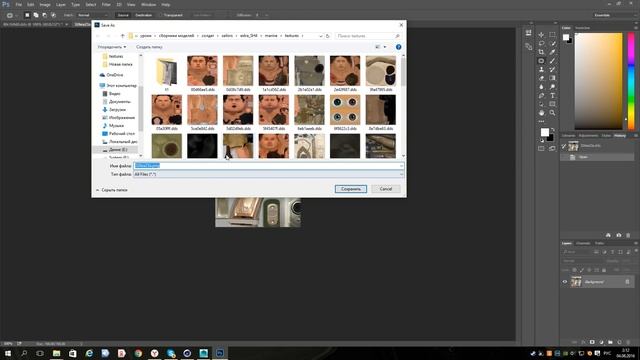Choose Add to Selection mode in options bar
640x360 pixels.
36,15
